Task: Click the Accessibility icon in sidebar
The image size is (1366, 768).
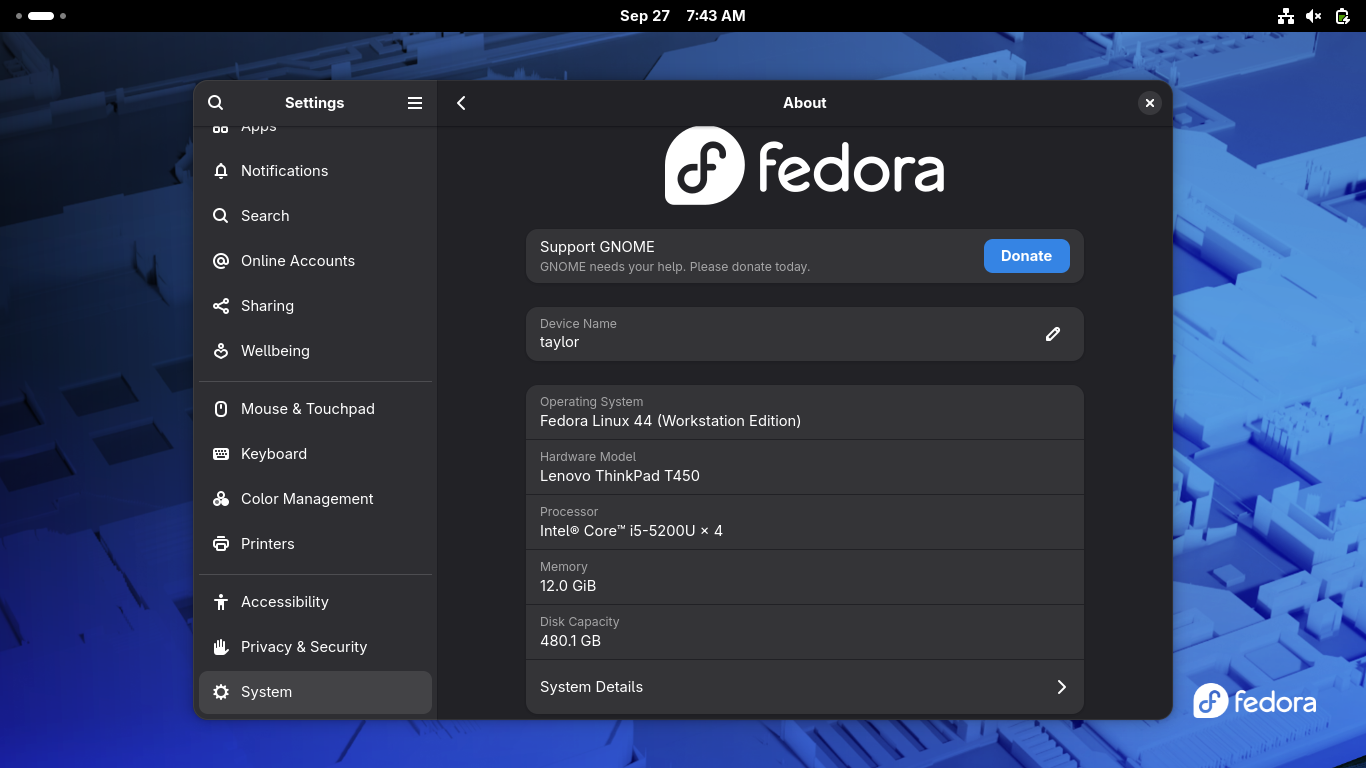Action: click(x=221, y=602)
